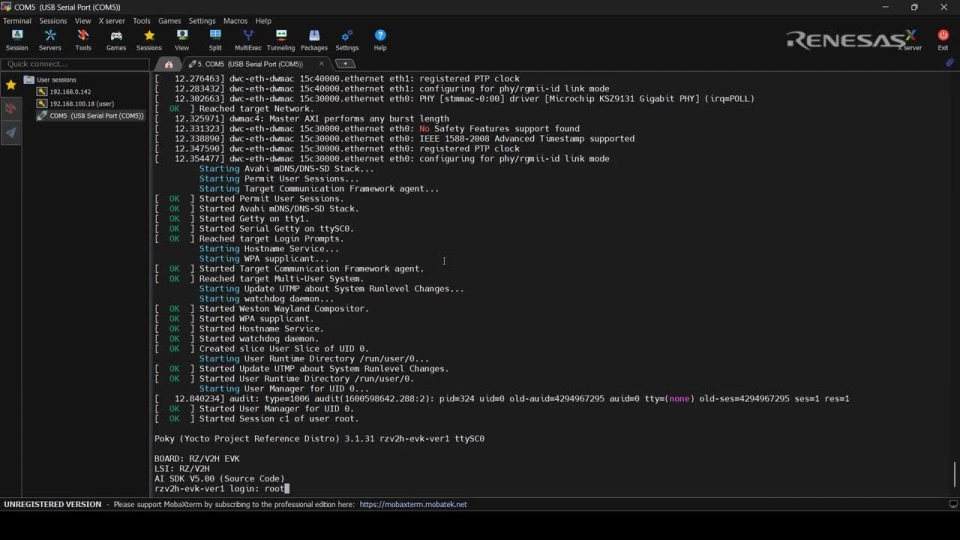Click the login prompt line in terminal
This screenshot has width=960, height=540.
222,489
